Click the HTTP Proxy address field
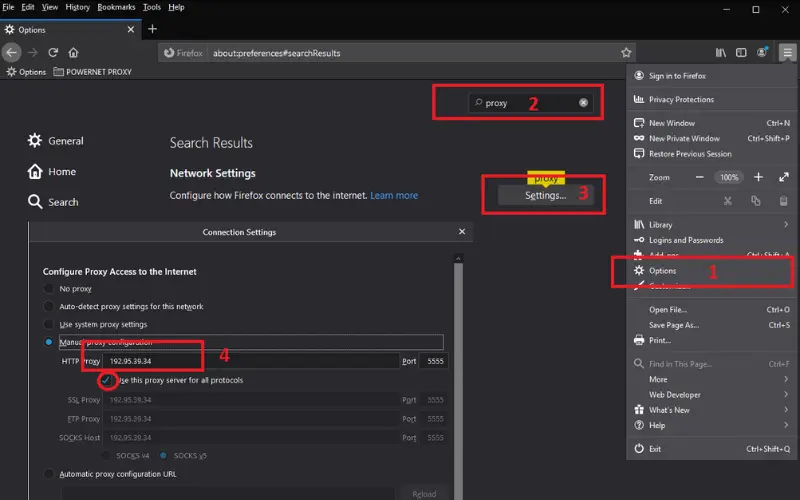Image resolution: width=800 pixels, height=500 pixels. [251, 361]
